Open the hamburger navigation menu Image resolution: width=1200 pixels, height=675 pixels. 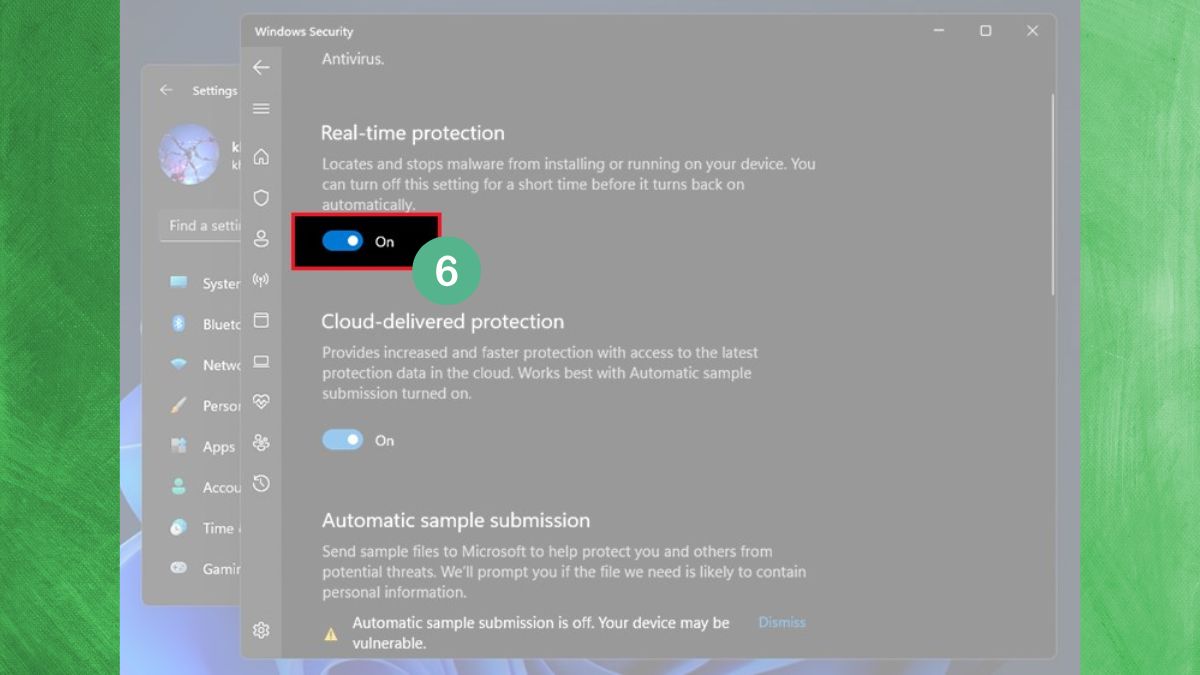[x=261, y=108]
